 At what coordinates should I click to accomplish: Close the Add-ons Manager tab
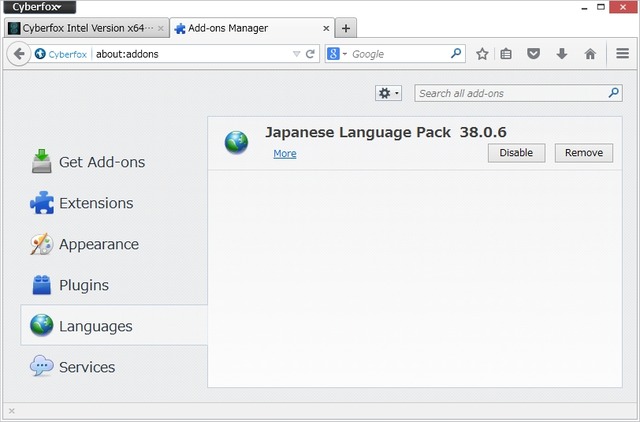click(326, 29)
